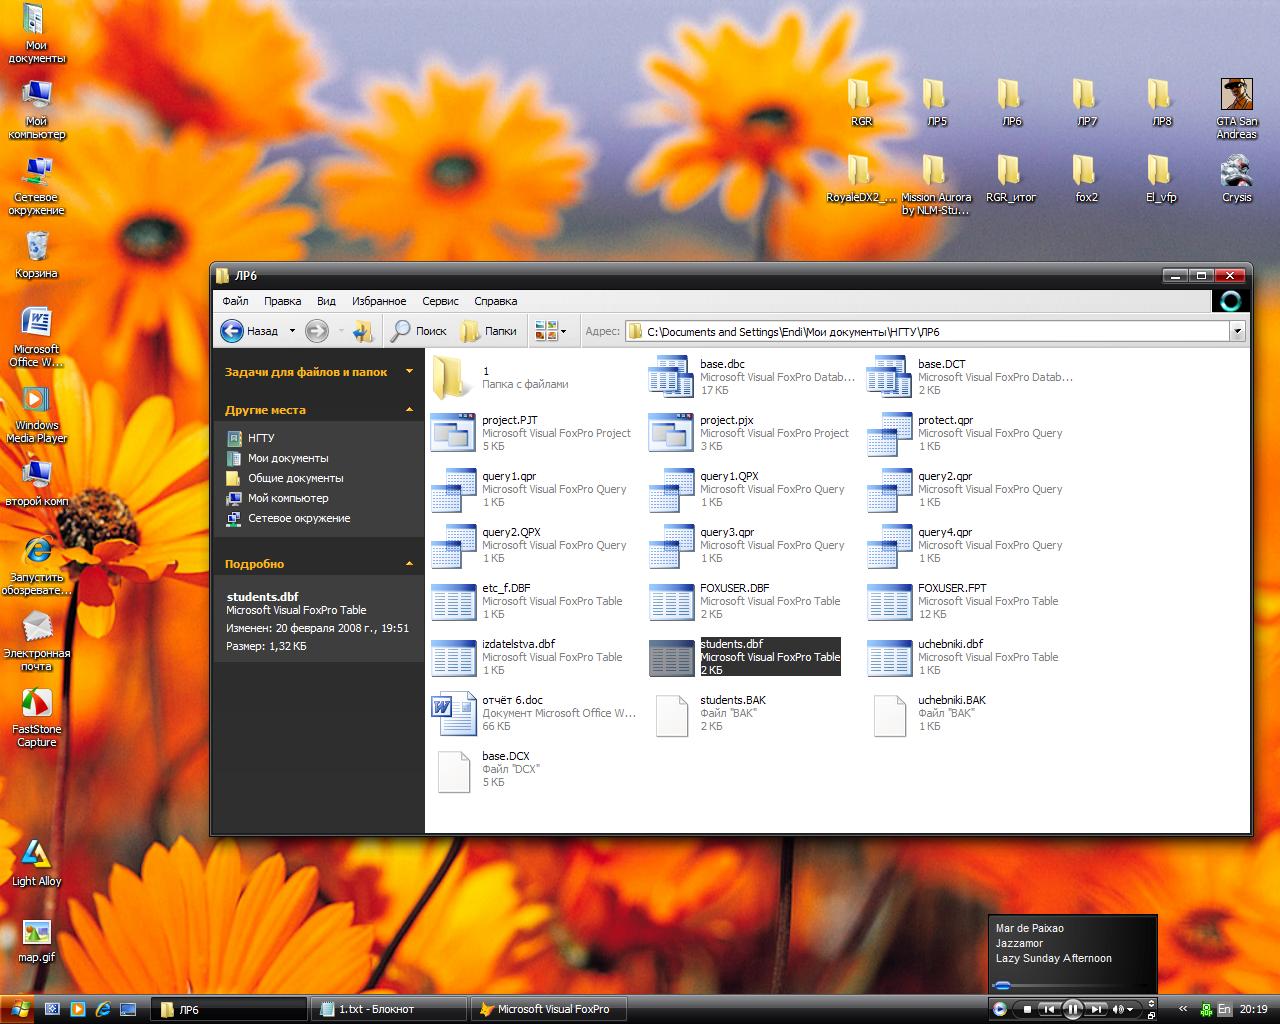Toggle the Folders (Папки) pane button

click(489, 331)
